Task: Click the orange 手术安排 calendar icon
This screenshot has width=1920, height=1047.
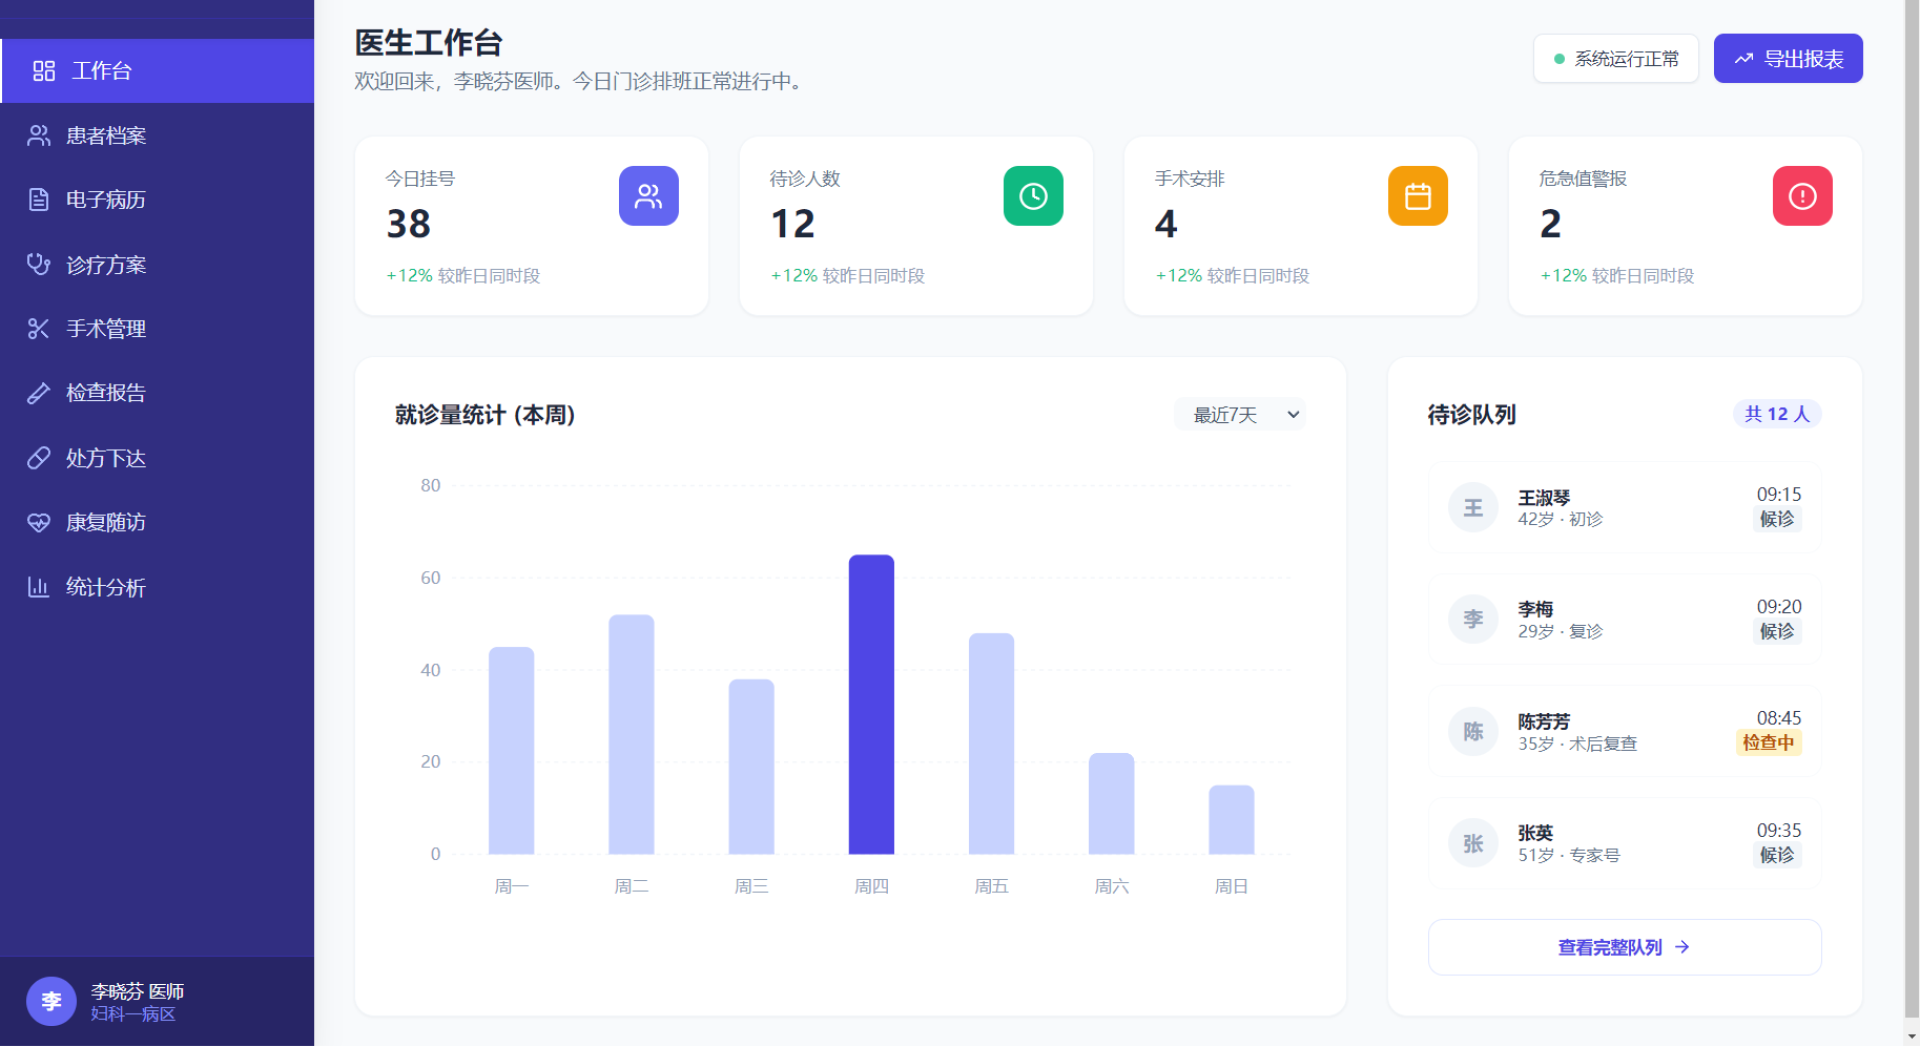Action: (x=1417, y=196)
